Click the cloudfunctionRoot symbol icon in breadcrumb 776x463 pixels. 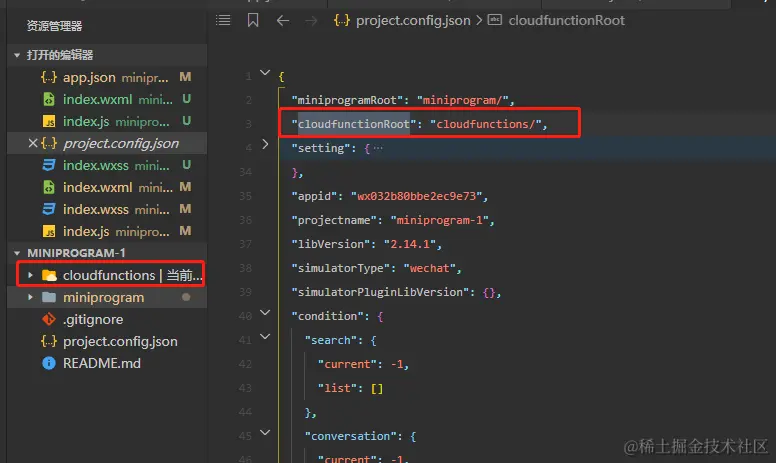coord(494,20)
